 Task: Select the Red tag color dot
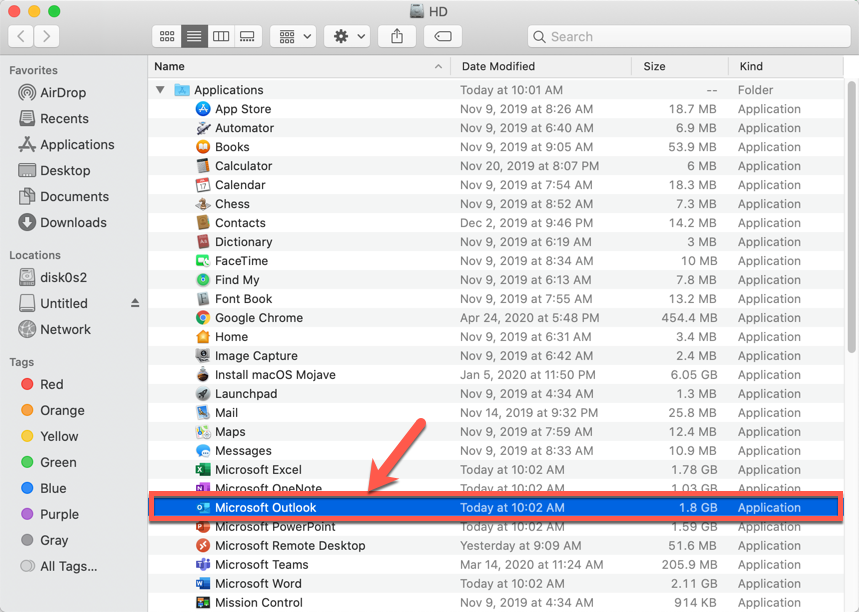tap(28, 384)
